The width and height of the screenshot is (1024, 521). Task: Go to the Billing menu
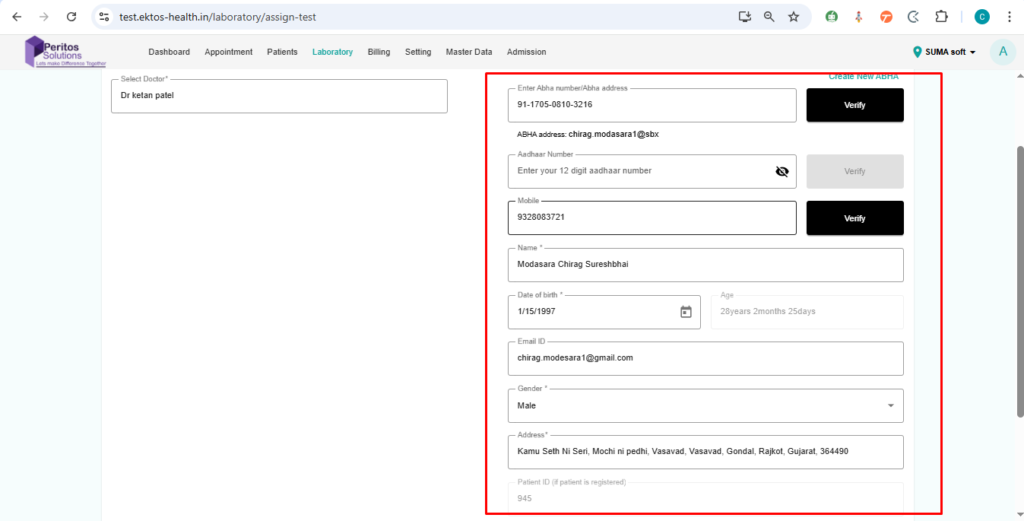click(379, 52)
